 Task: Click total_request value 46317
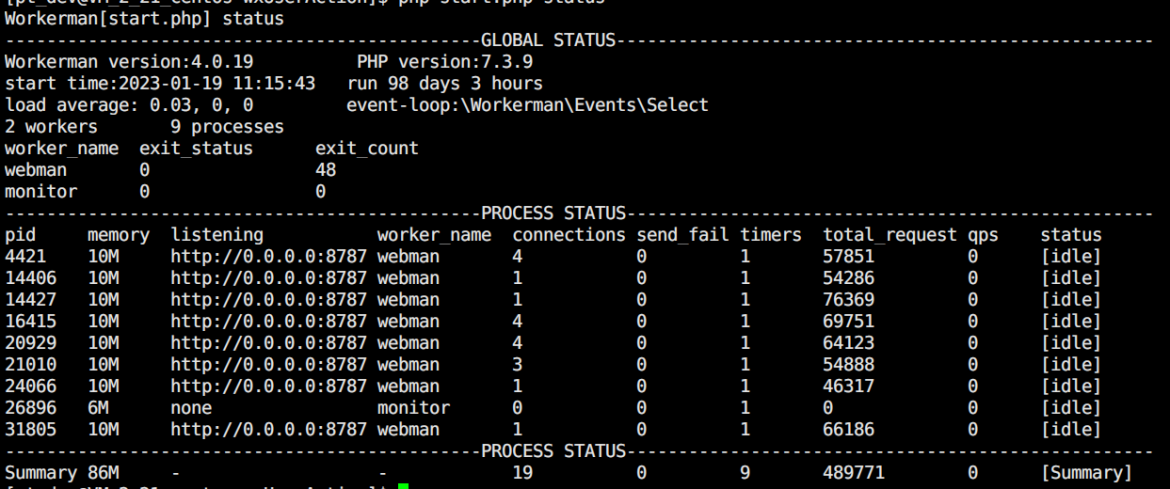point(848,387)
